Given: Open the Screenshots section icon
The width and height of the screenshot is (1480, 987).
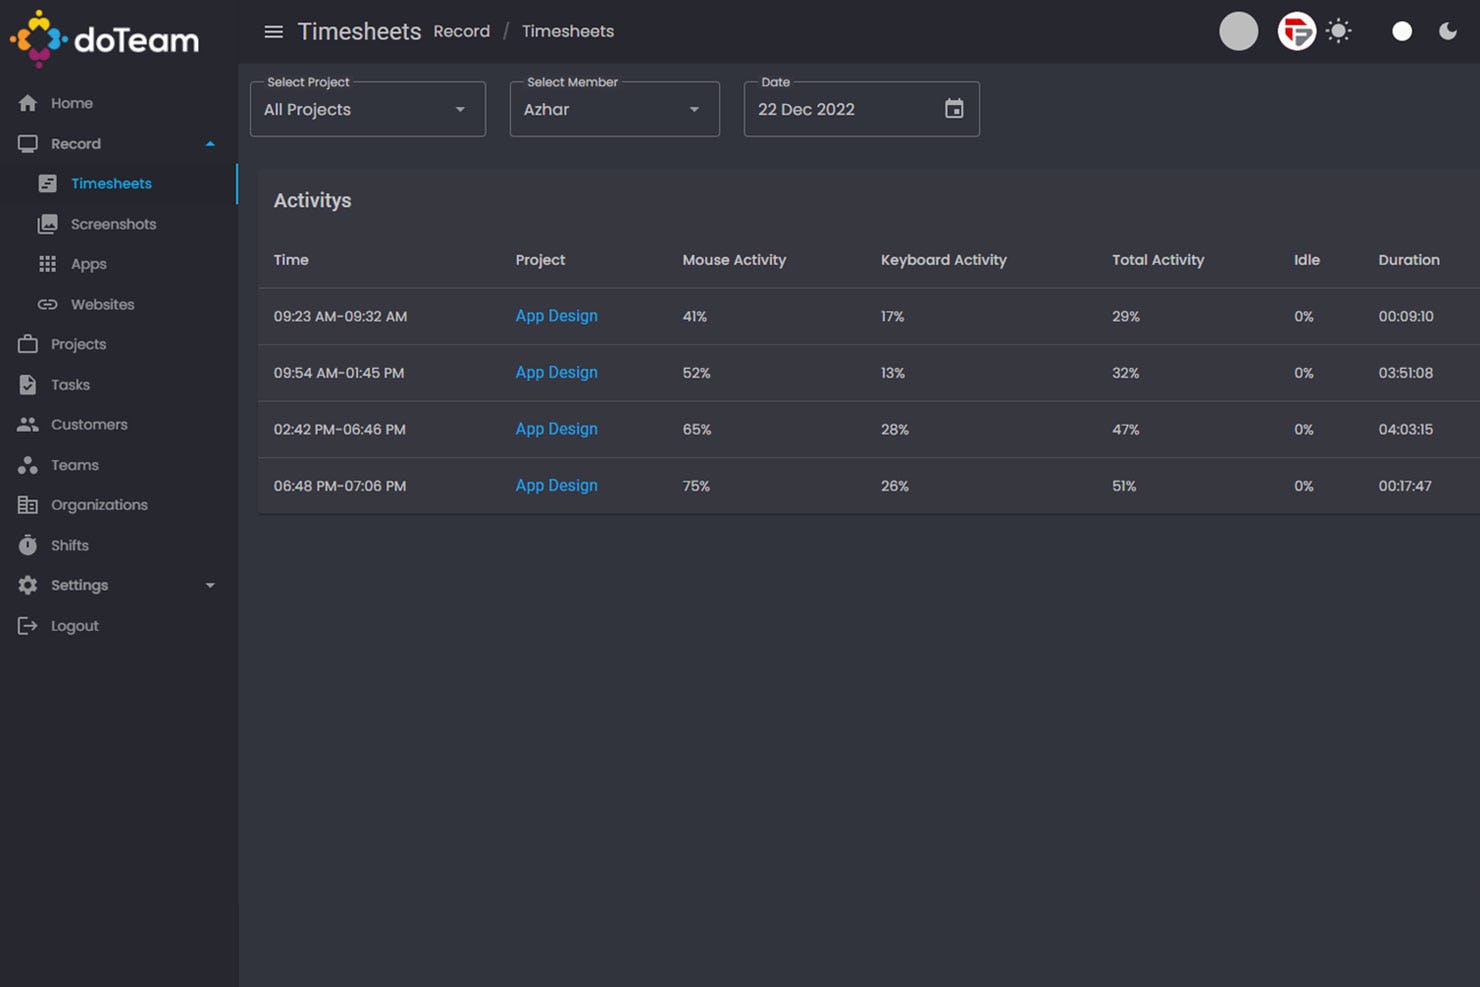Looking at the screenshot, I should pyautogui.click(x=47, y=223).
